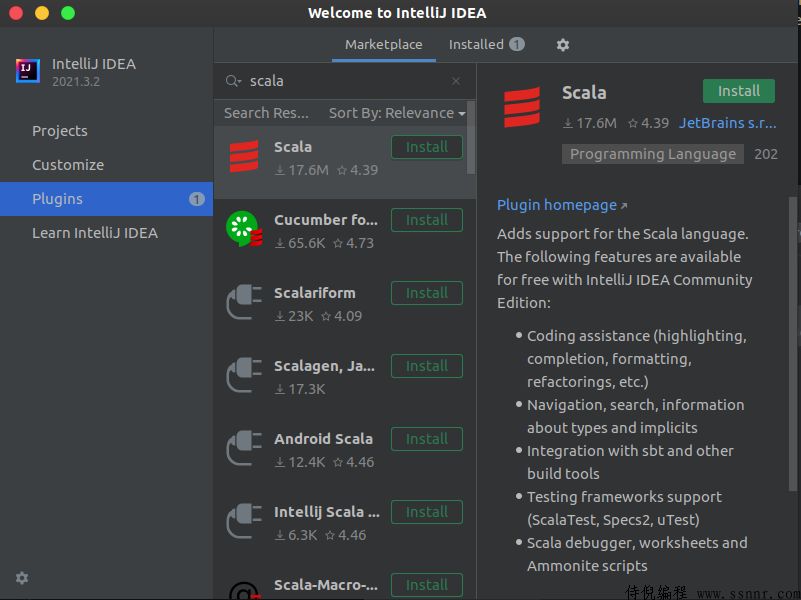Focus the plugin search field

click(347, 81)
